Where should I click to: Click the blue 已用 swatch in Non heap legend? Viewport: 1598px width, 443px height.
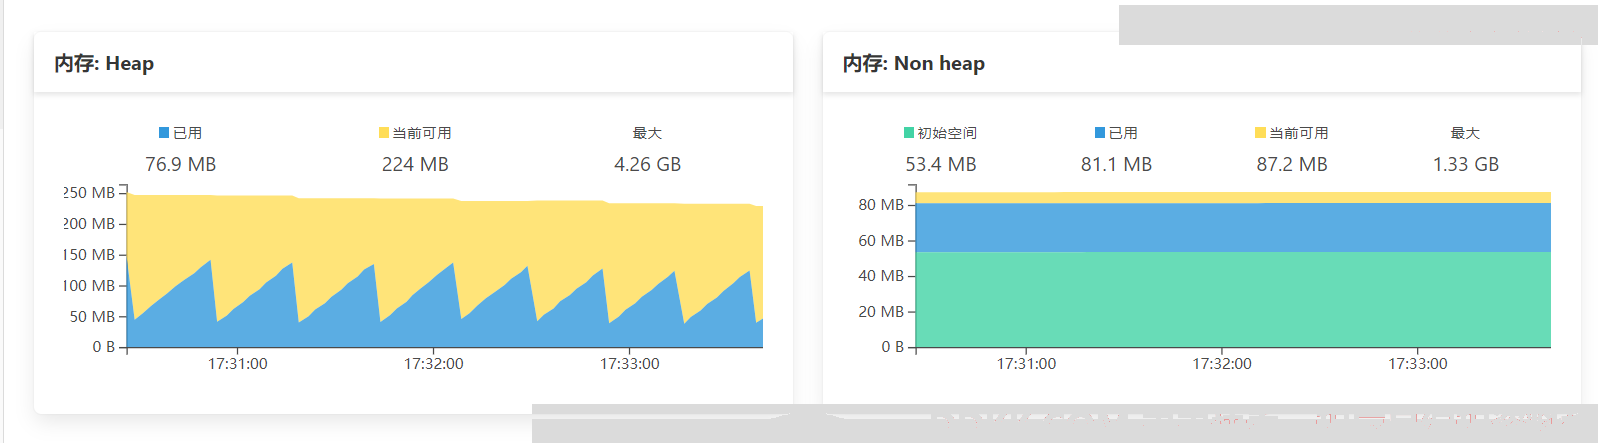coord(1100,132)
